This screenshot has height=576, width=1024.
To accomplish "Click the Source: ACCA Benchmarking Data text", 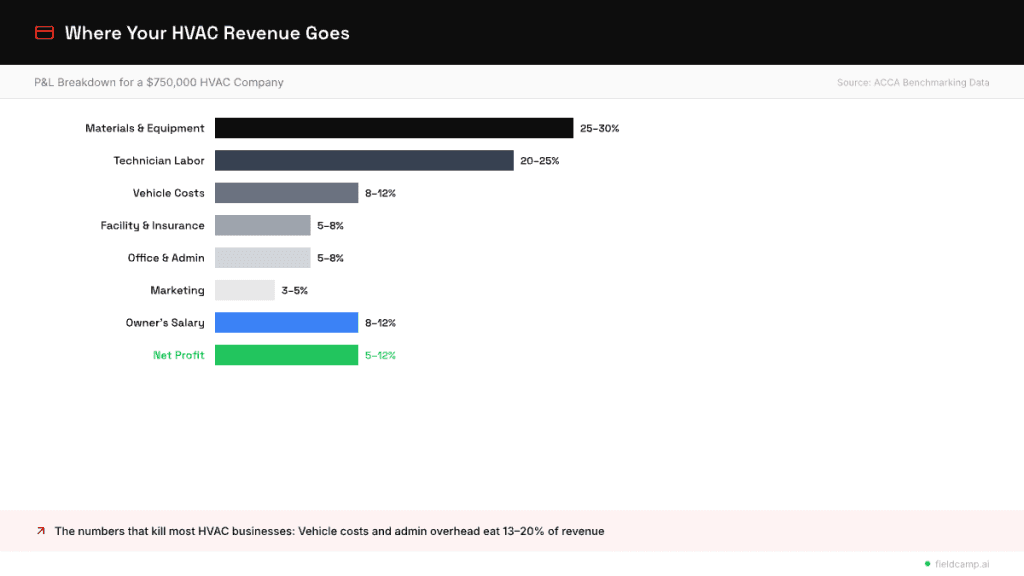I will click(913, 82).
